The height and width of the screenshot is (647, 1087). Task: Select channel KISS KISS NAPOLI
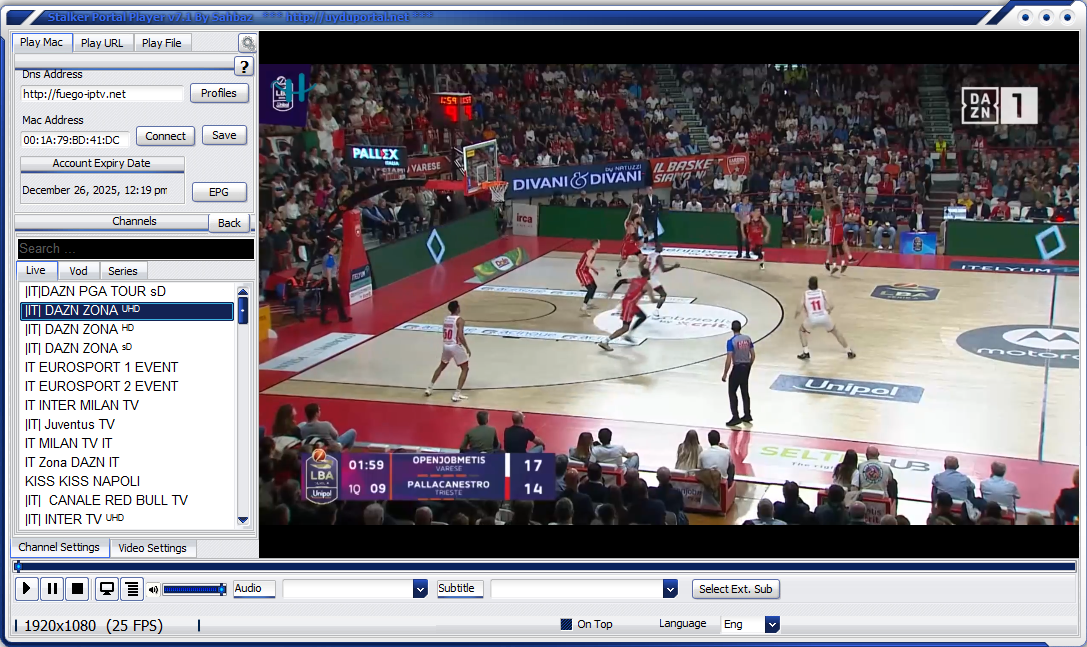point(128,481)
